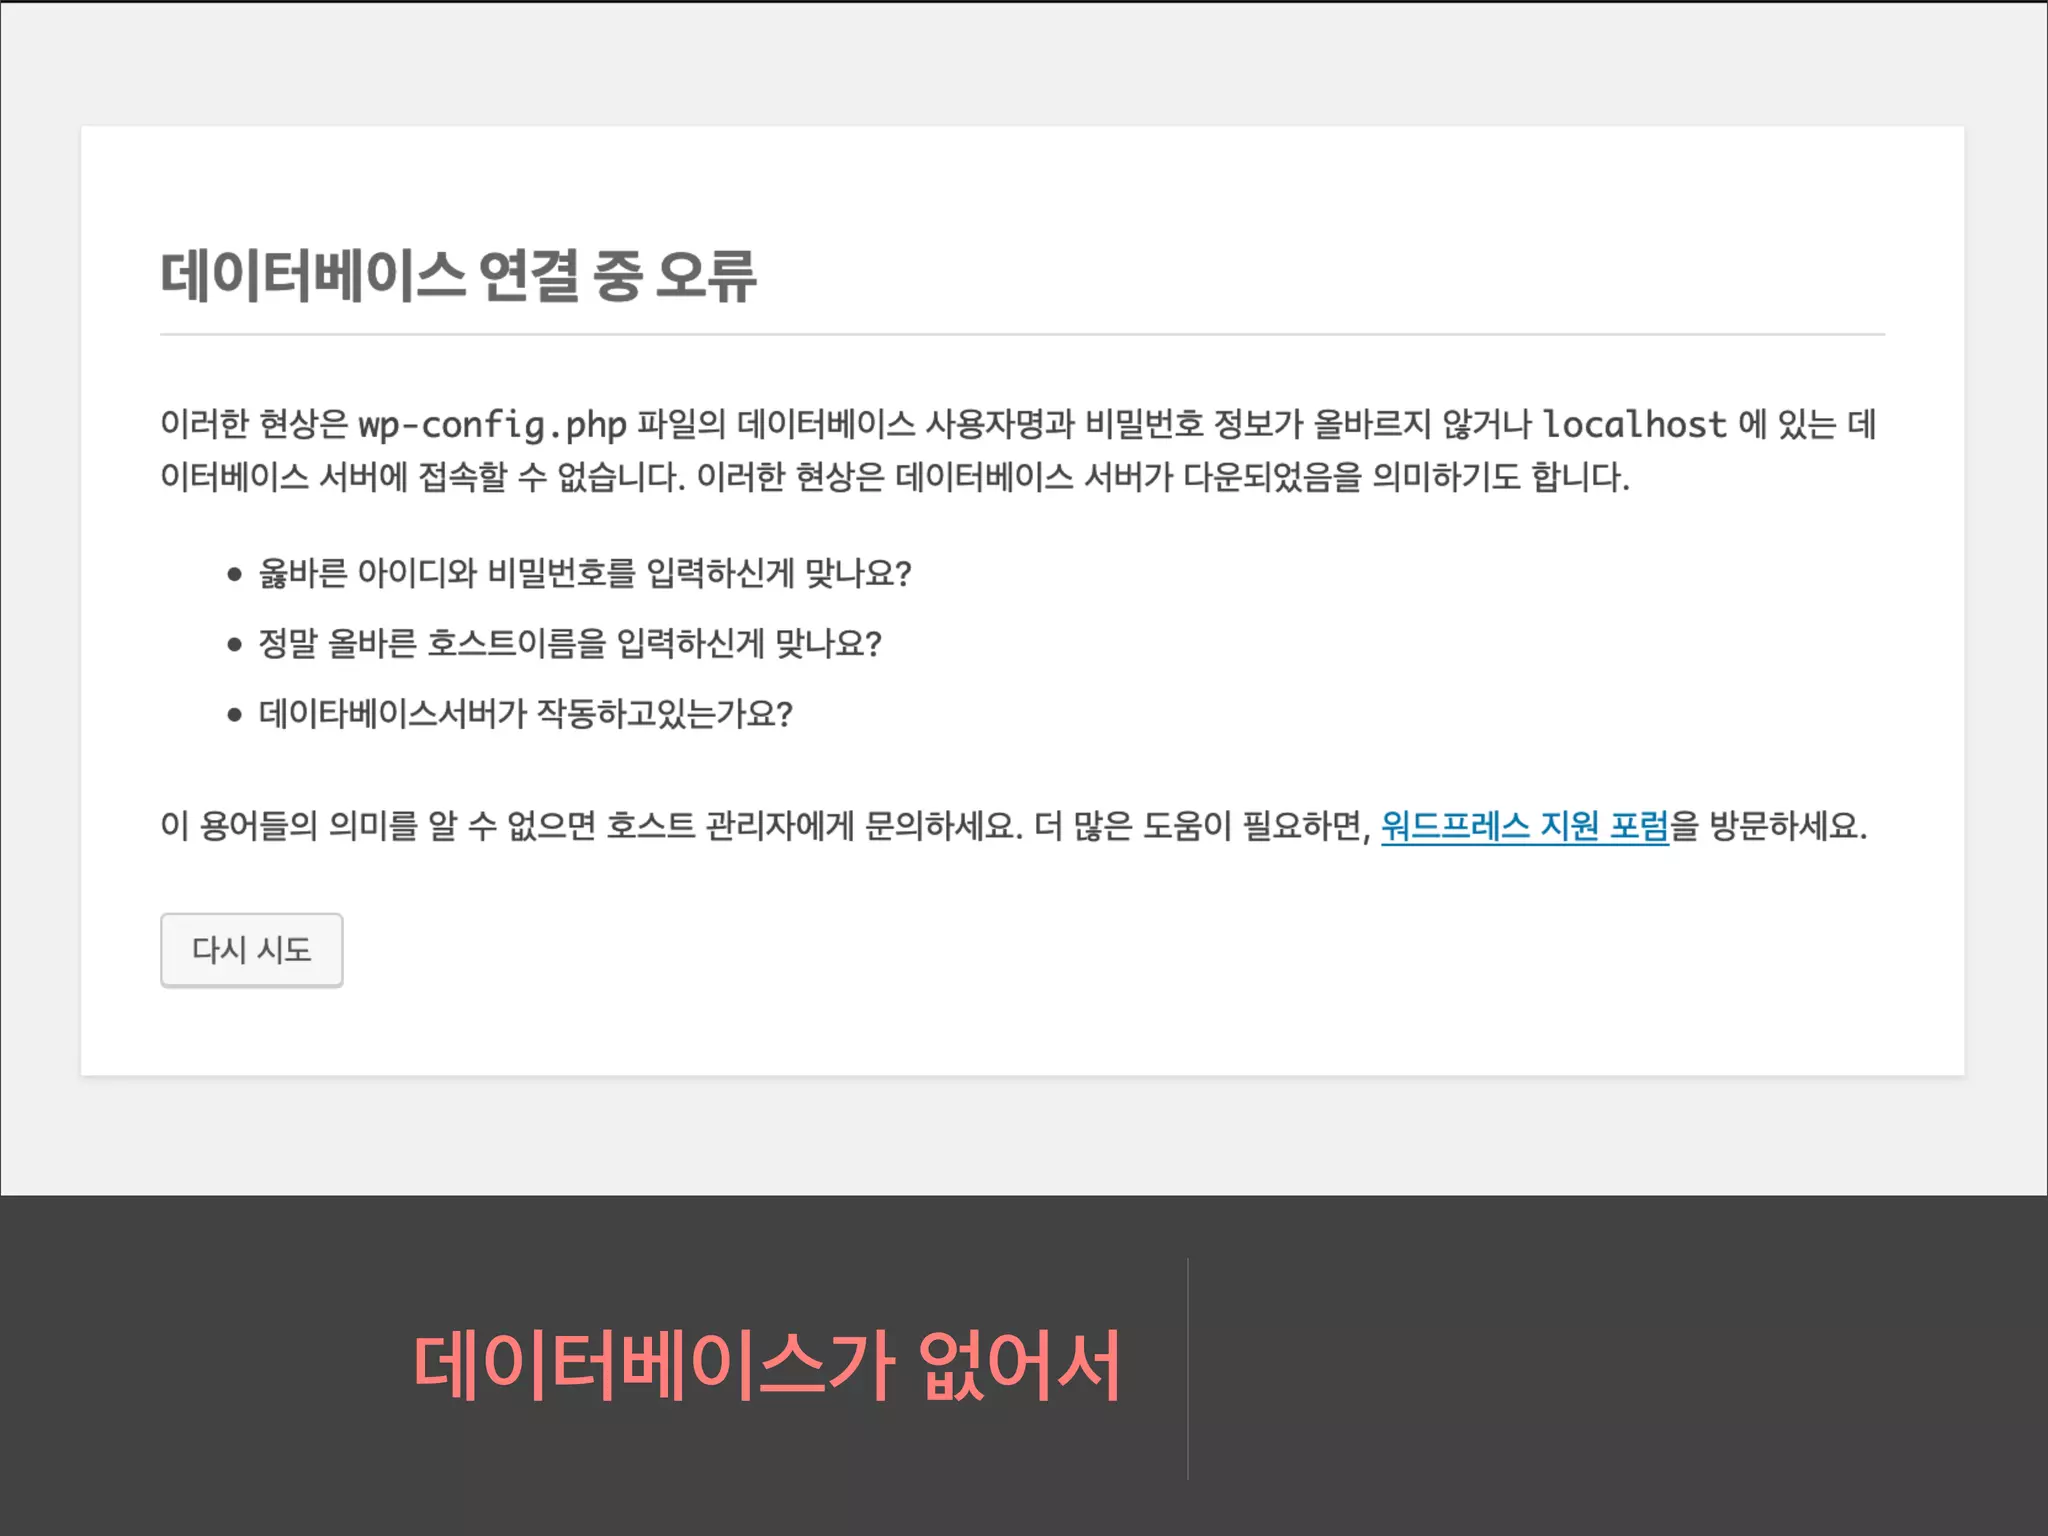
Task: Click the bullet item '데이타베이스서버가 작동하고있는가요?'
Action: (525, 714)
